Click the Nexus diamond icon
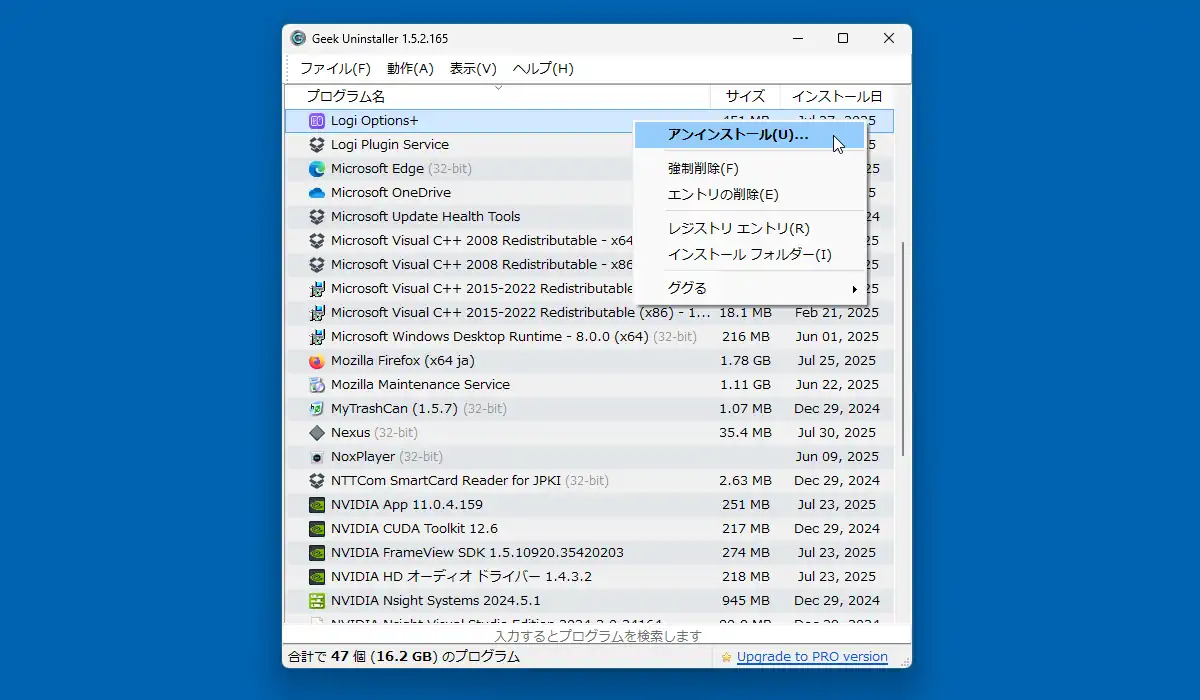This screenshot has width=1200, height=700. (317, 433)
